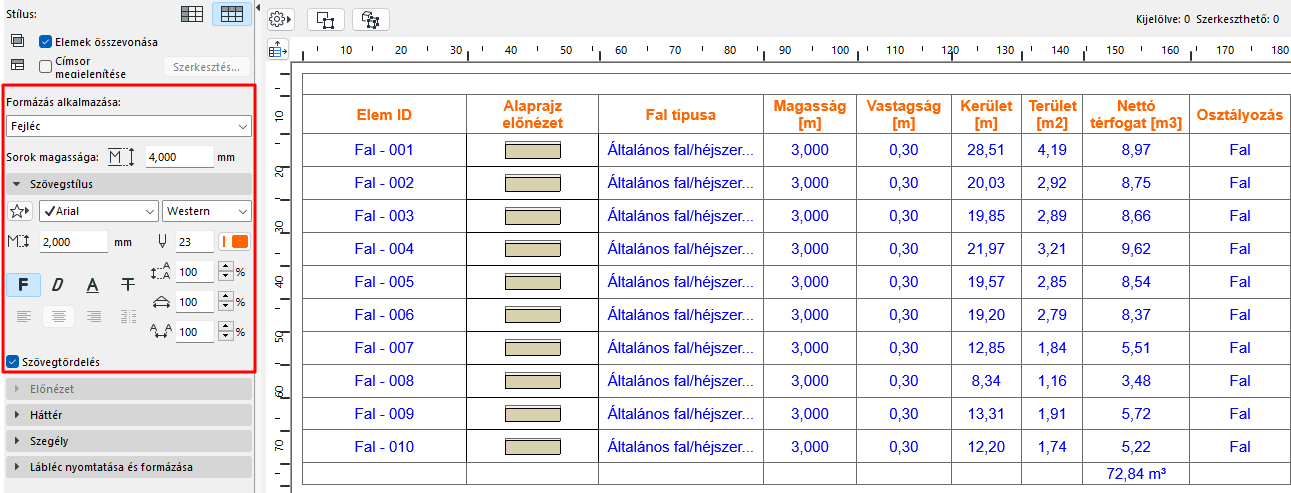Click the merge elements icon beside Elemek összevonása
This screenshot has width=1291, height=493.
pos(16,42)
